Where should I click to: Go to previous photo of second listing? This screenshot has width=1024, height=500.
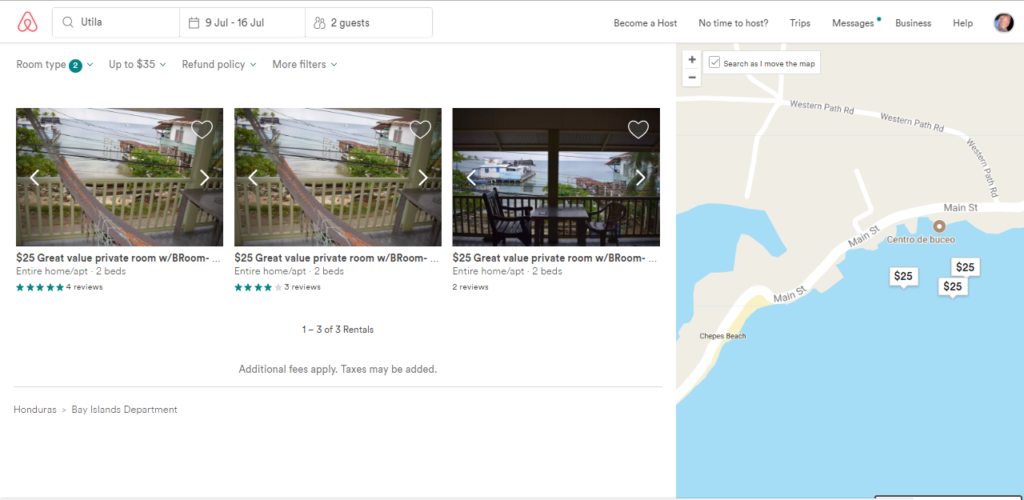[253, 178]
